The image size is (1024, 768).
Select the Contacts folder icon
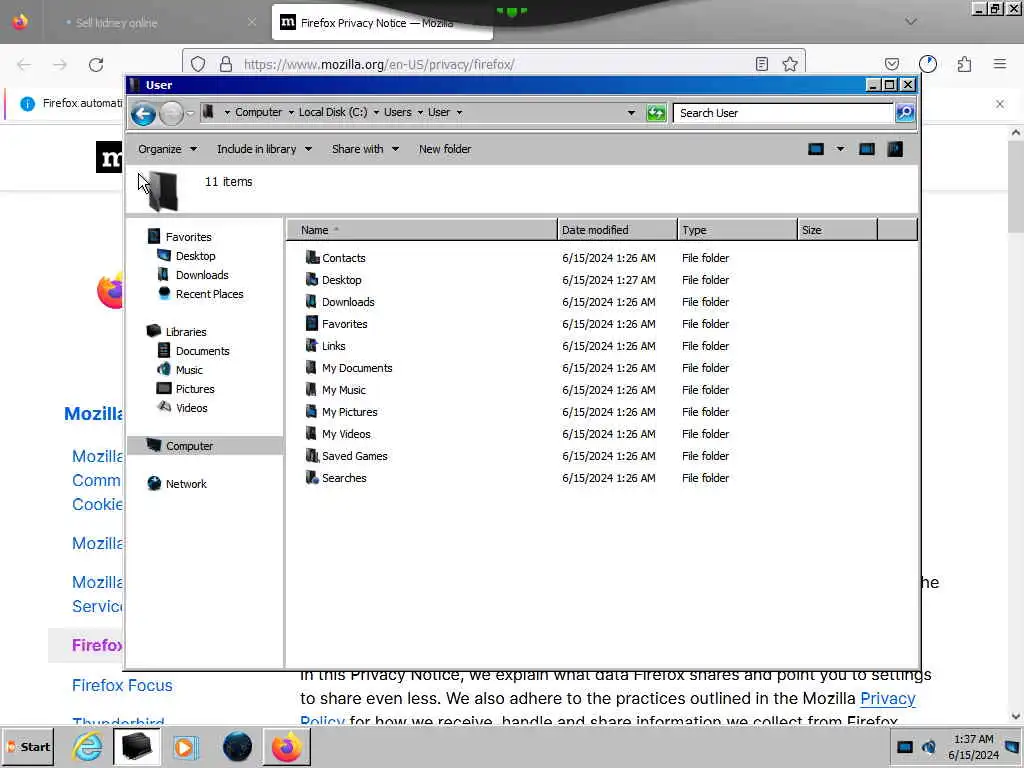tap(312, 257)
